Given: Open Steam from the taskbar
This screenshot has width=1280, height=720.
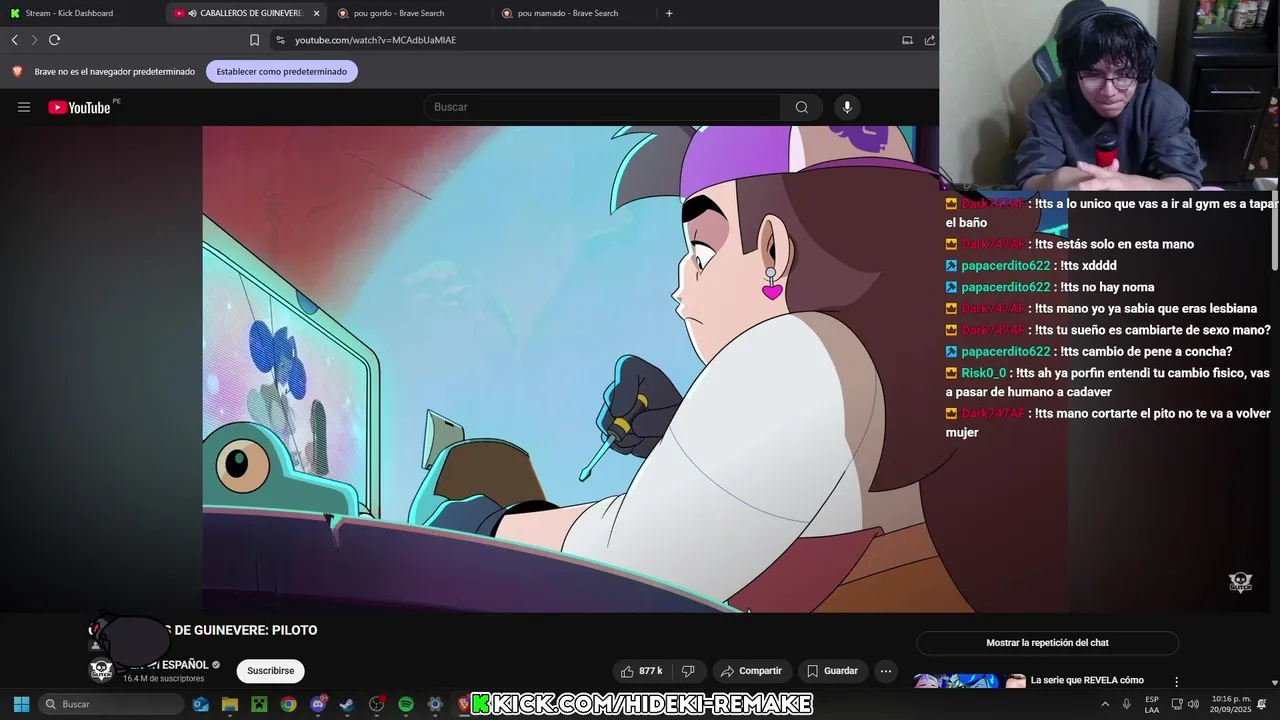Looking at the screenshot, I should coord(347,704).
